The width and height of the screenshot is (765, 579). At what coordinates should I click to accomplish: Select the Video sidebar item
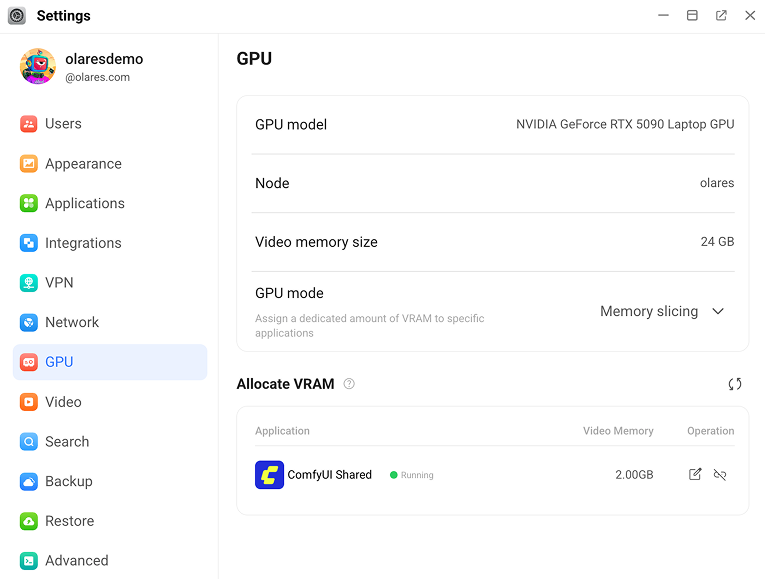pyautogui.click(x=63, y=402)
